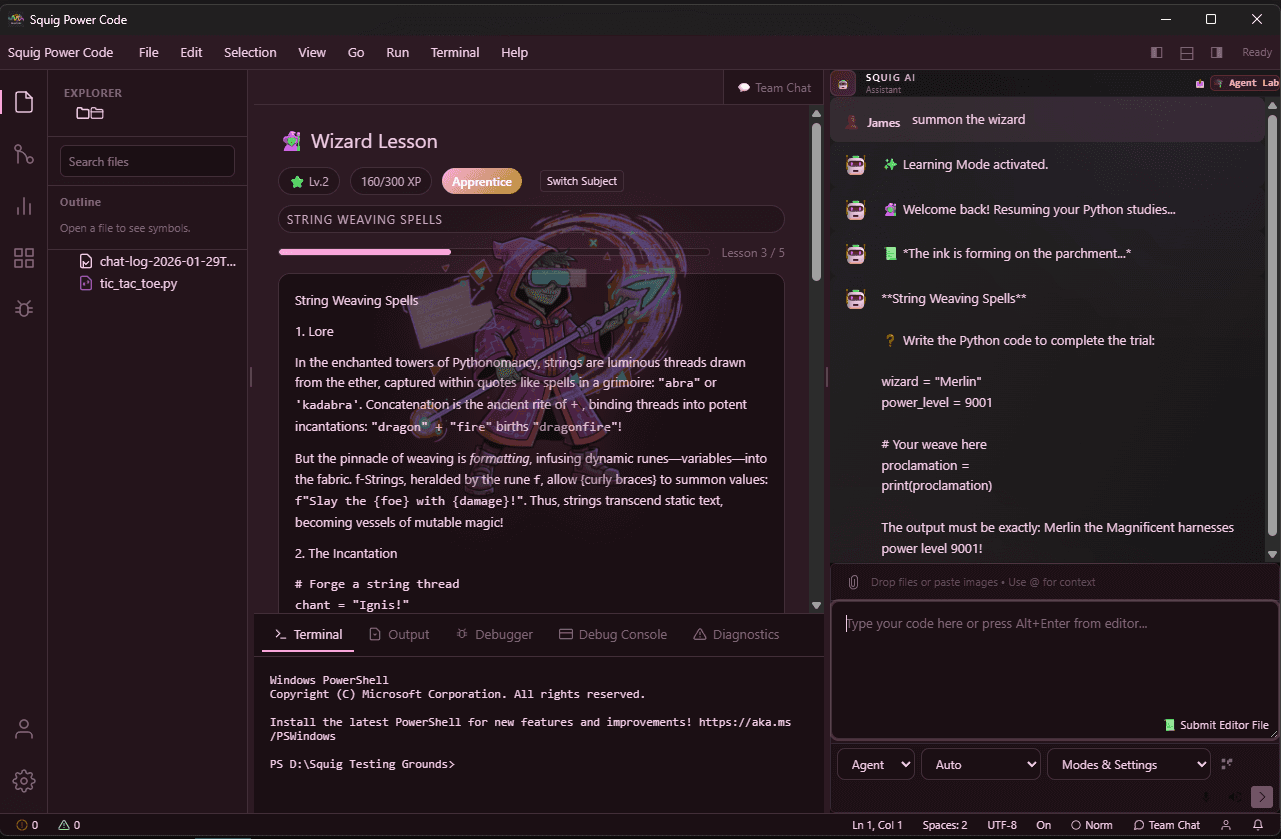Select the bug debugging icon

pyautogui.click(x=23, y=308)
